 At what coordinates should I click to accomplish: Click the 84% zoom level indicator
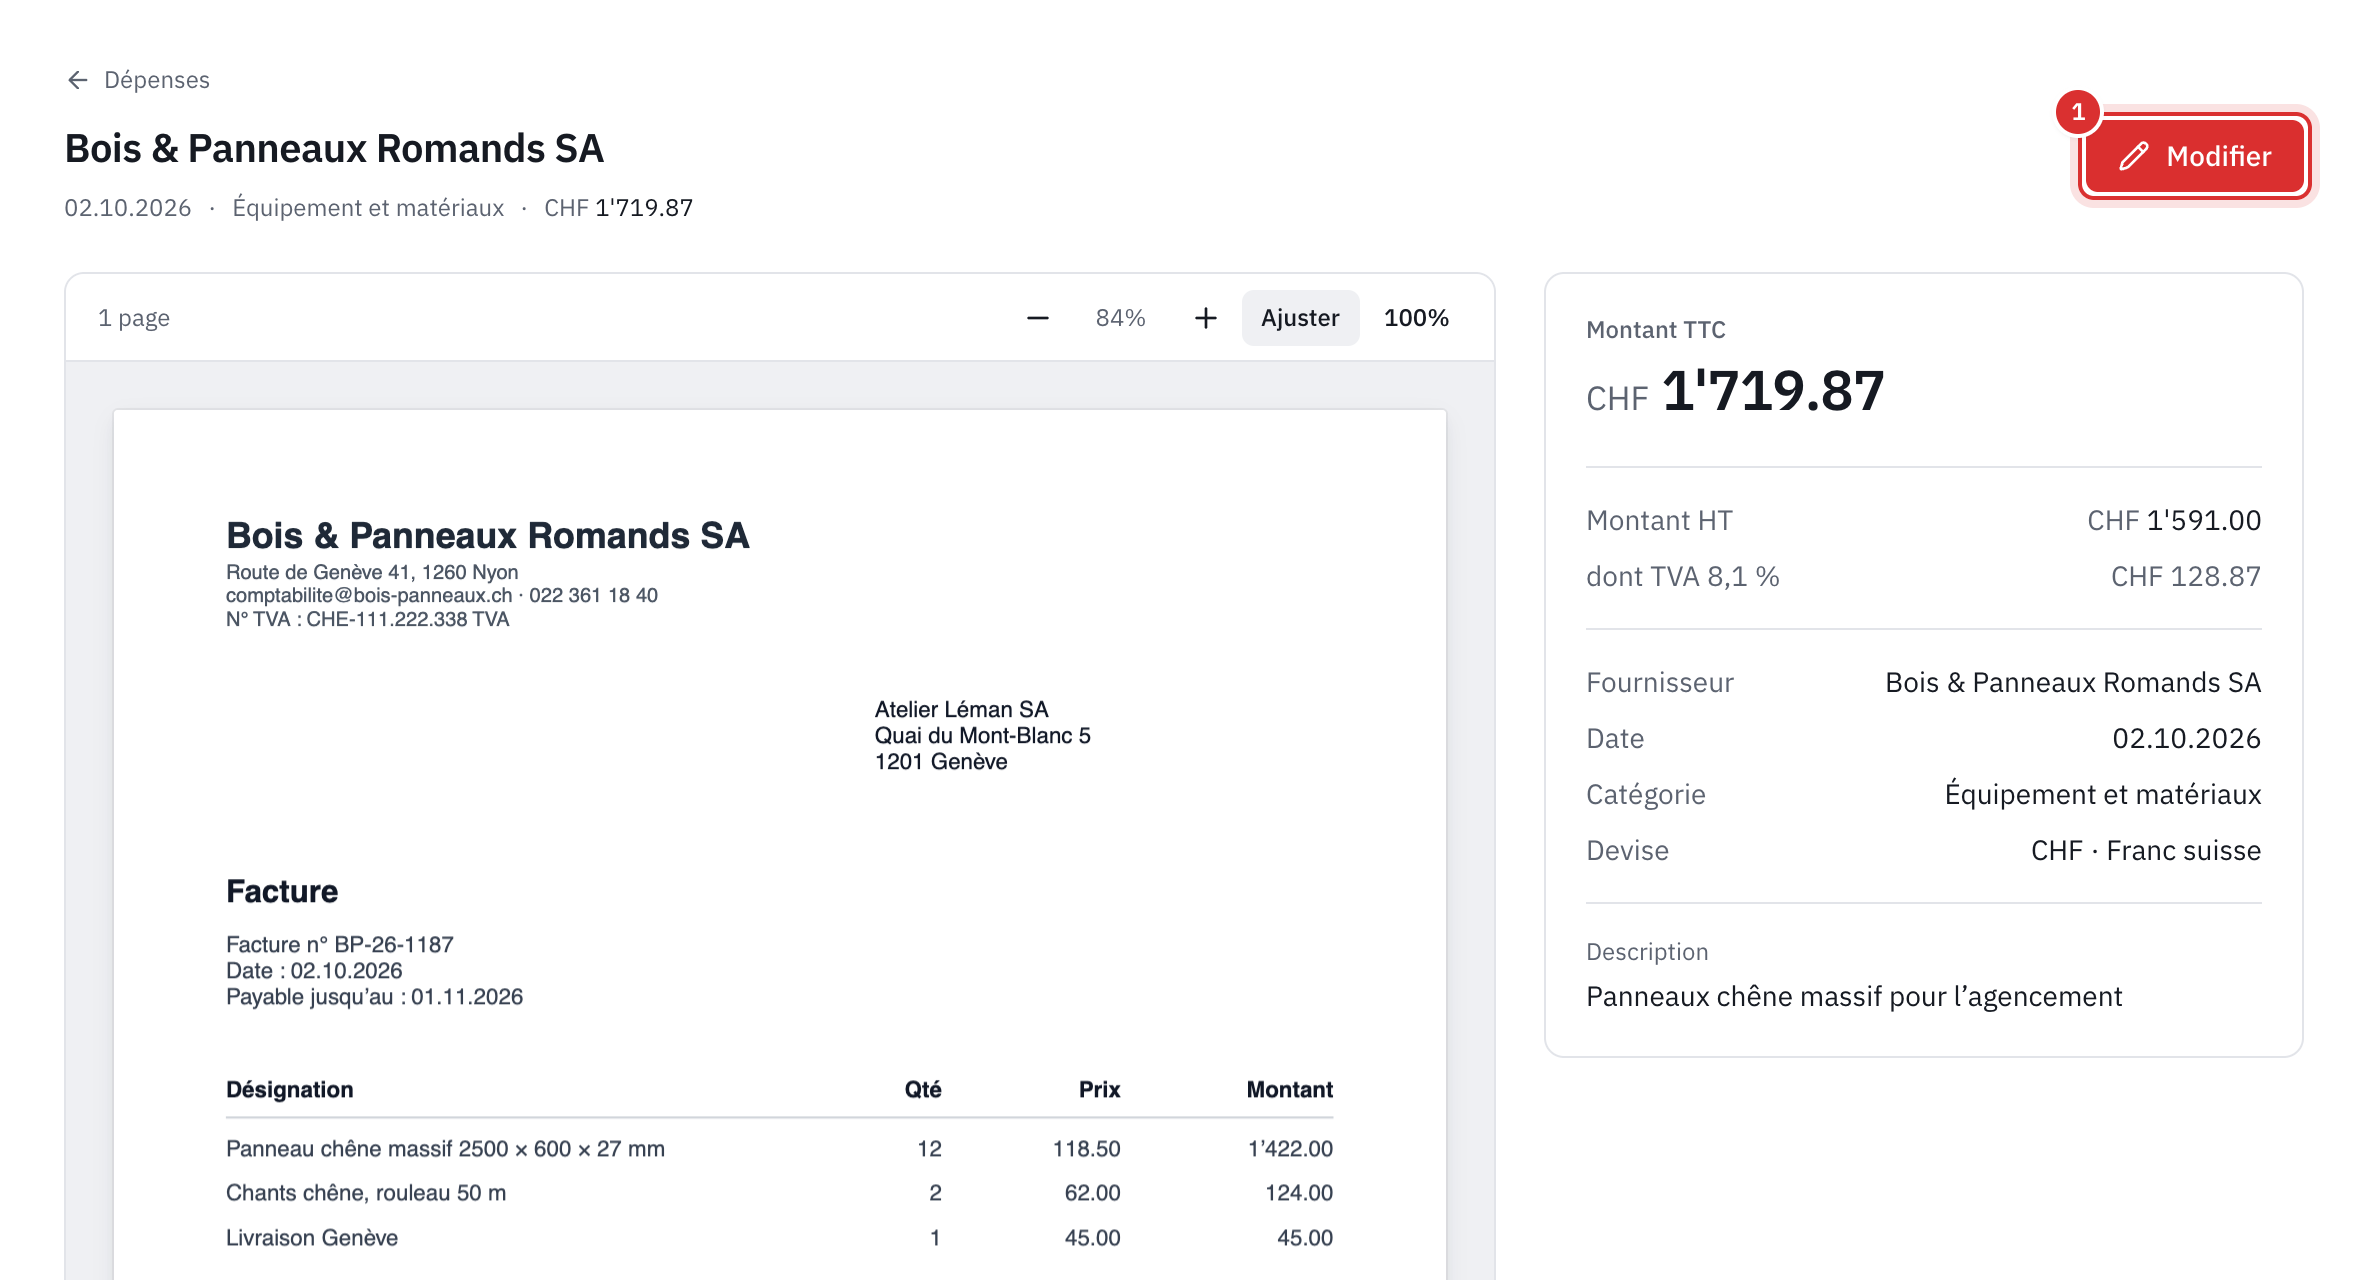point(1121,318)
